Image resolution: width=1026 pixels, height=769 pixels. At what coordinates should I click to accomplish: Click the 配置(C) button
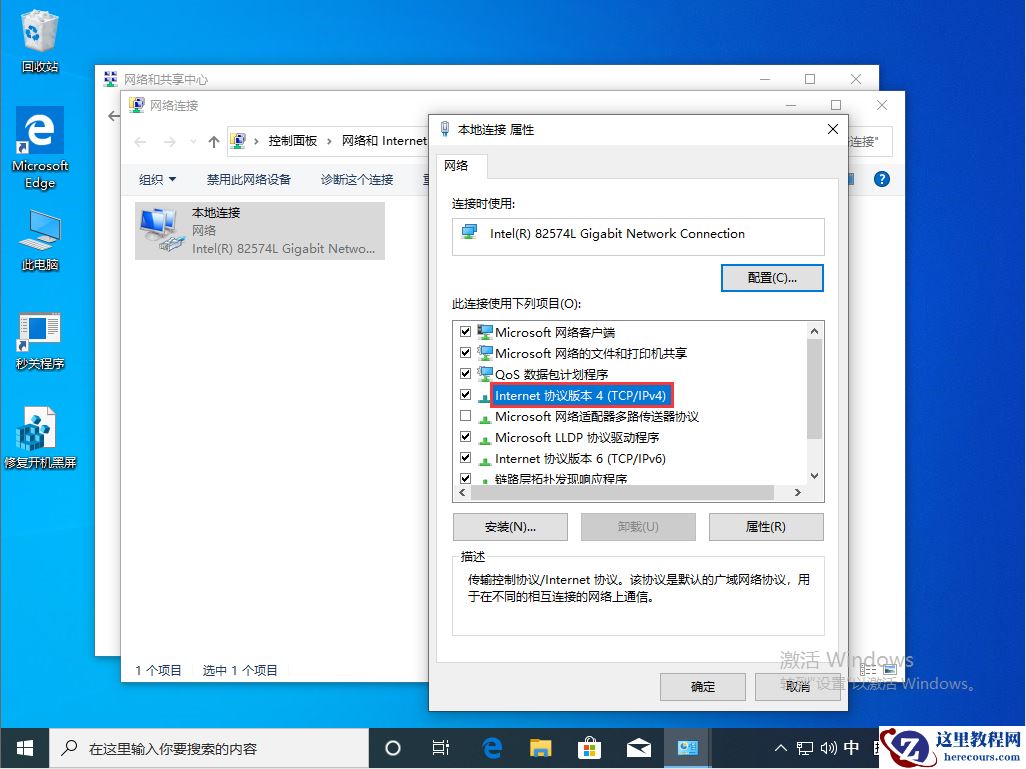pyautogui.click(x=770, y=277)
